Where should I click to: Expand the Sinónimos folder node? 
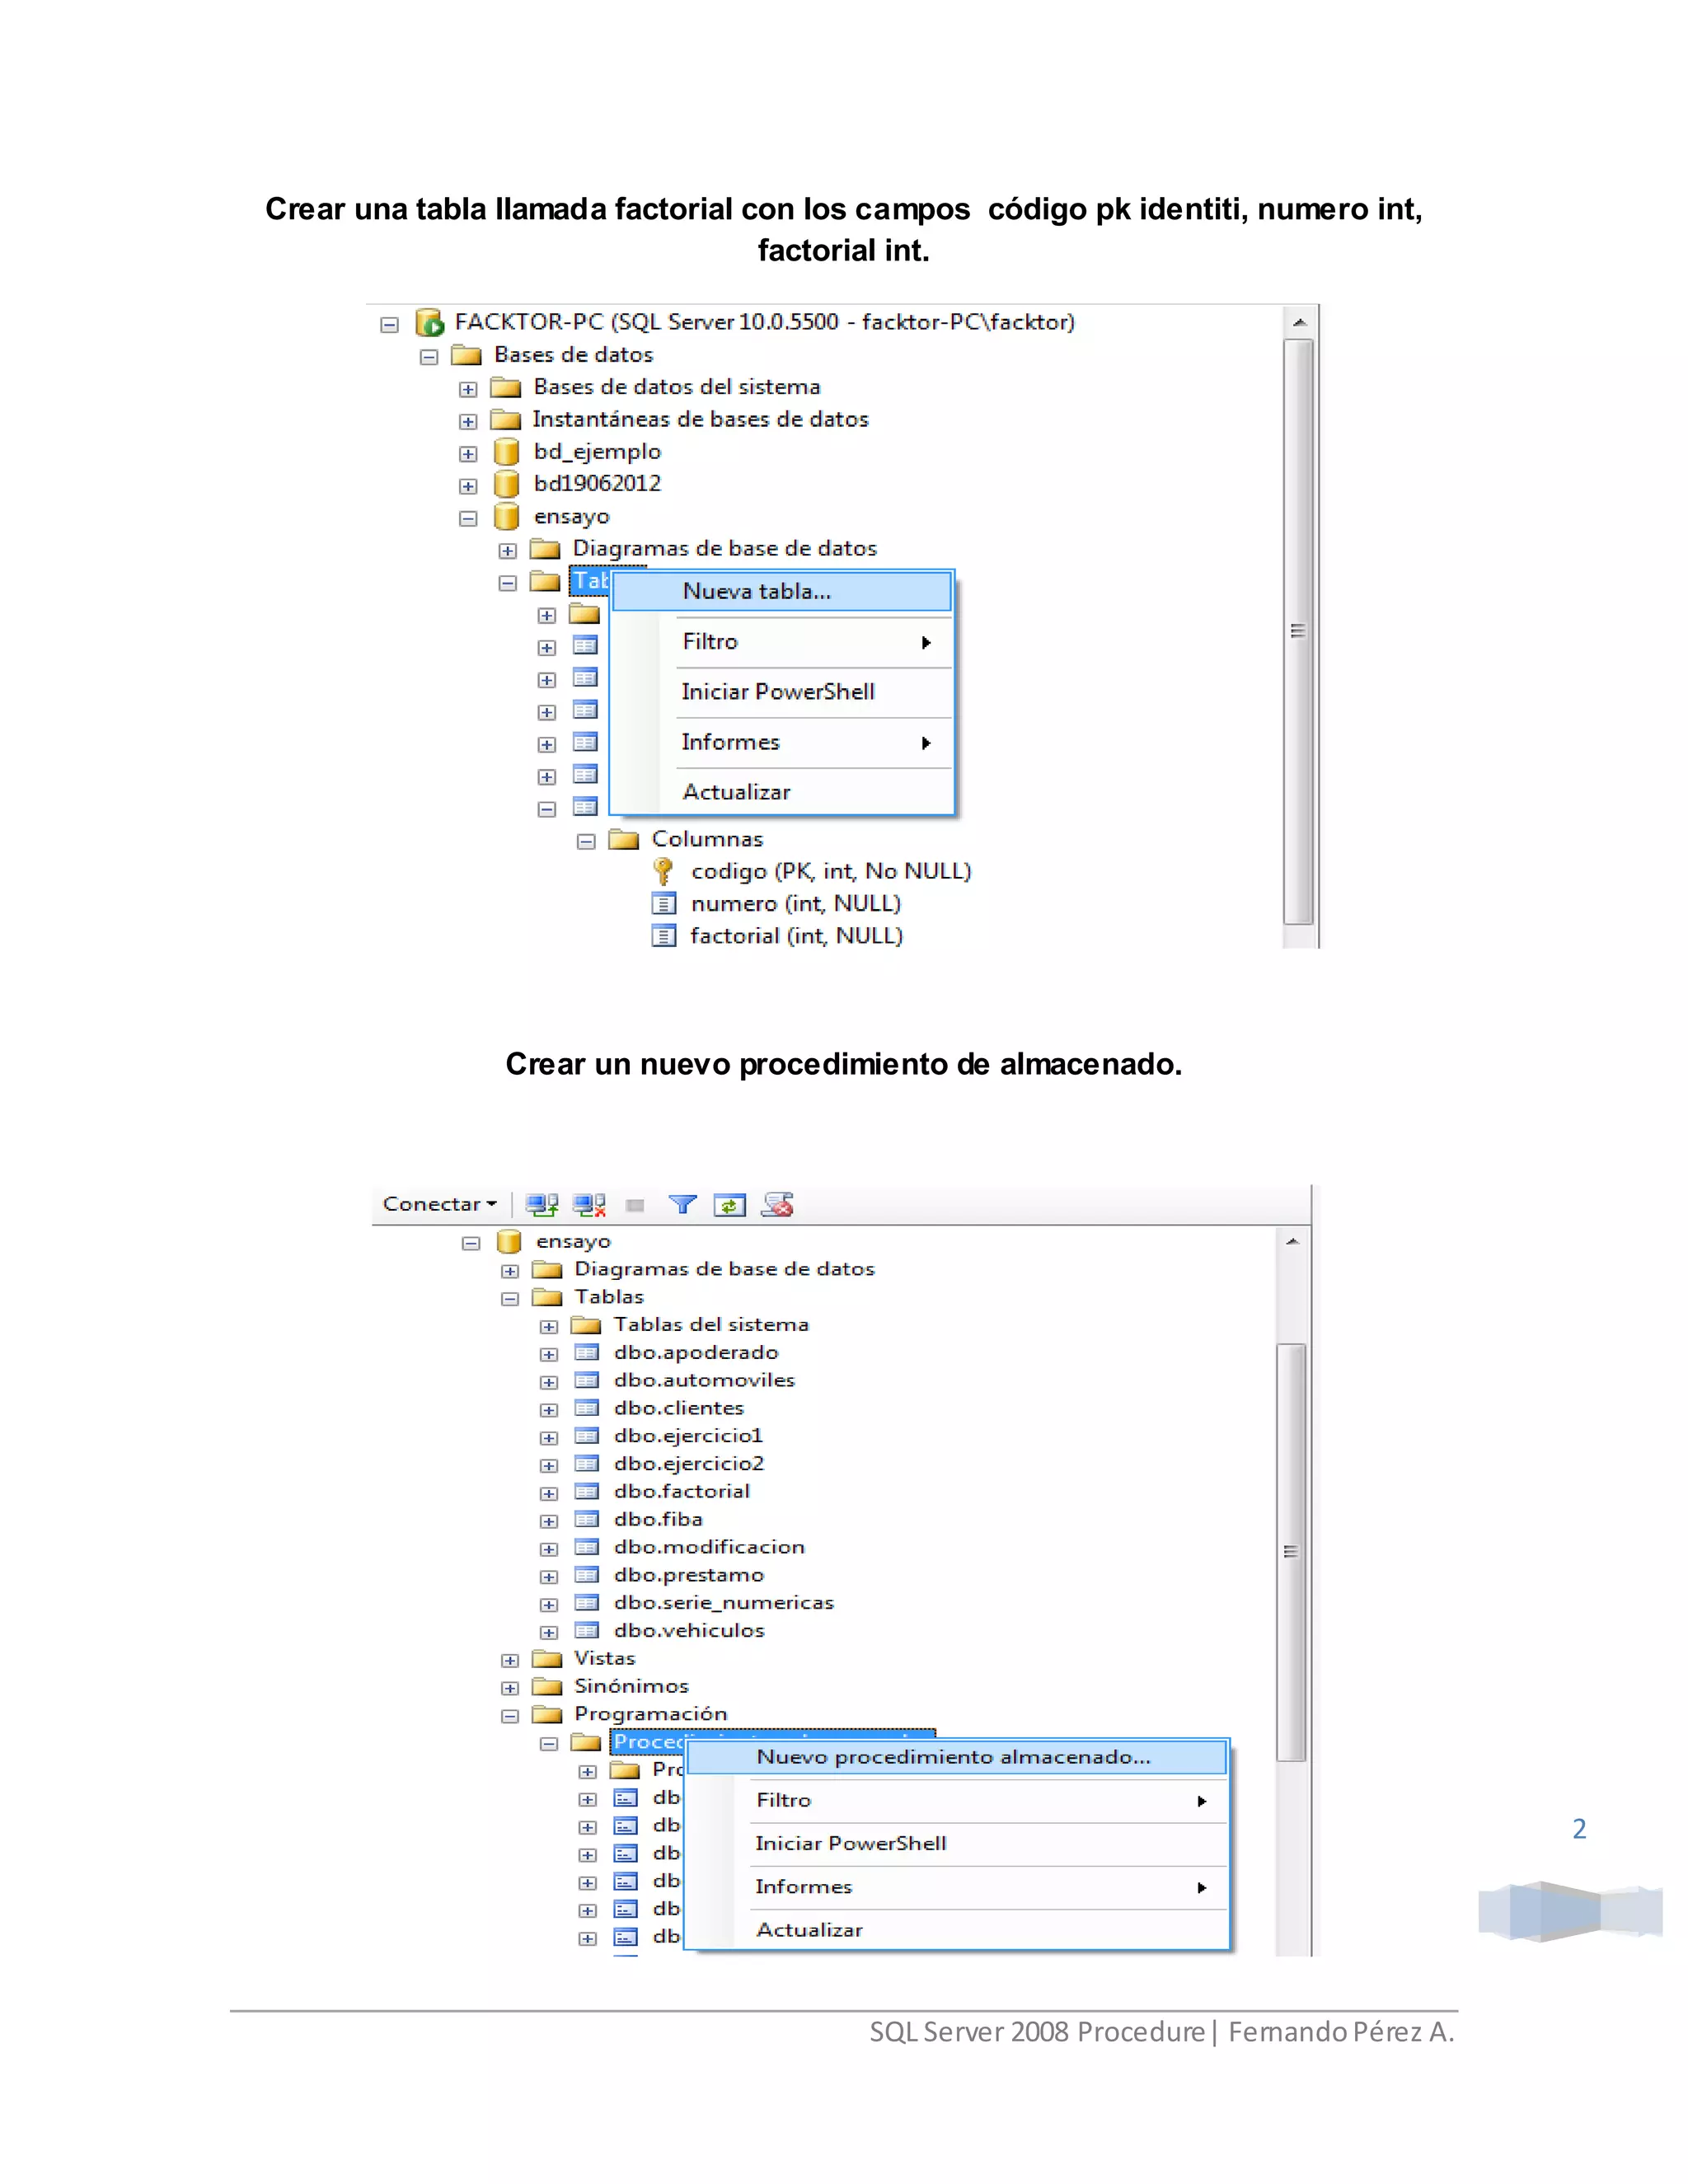[510, 1688]
